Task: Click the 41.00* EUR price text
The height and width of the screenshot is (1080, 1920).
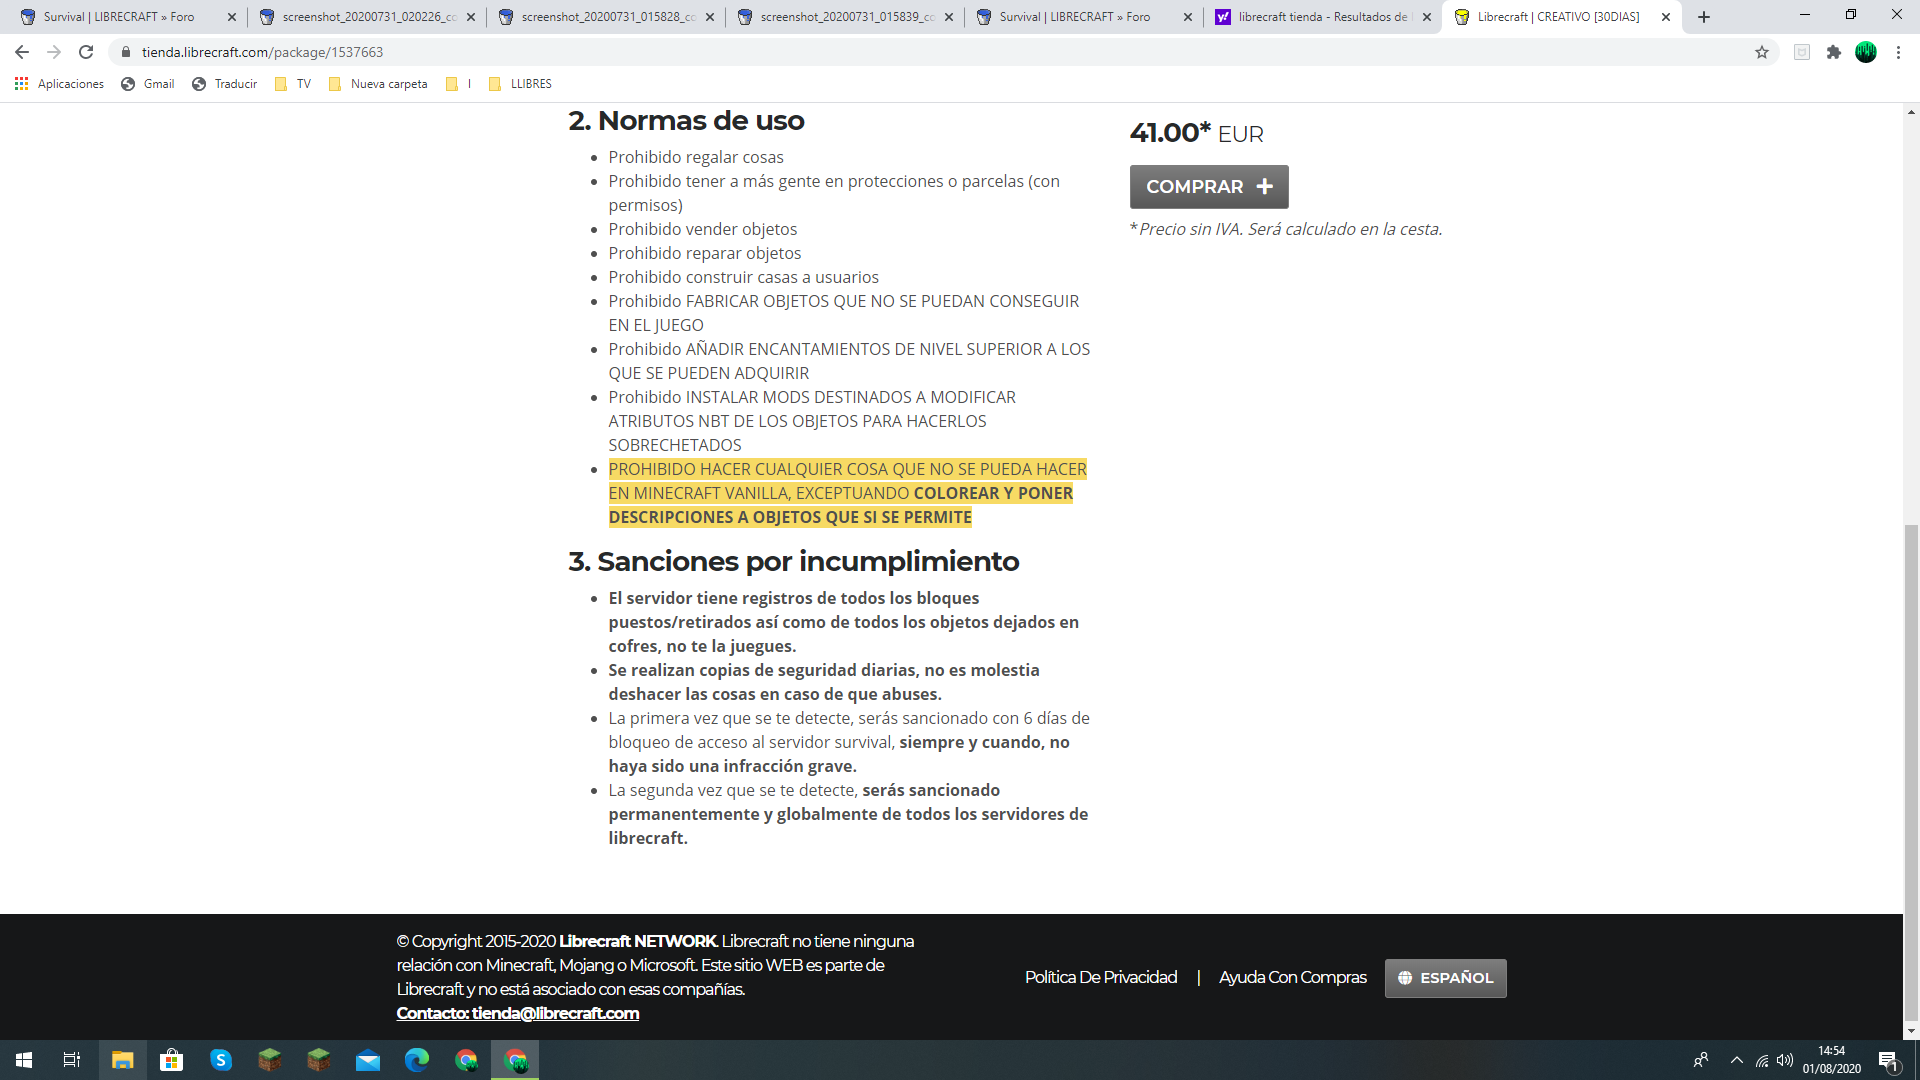Action: point(1197,133)
